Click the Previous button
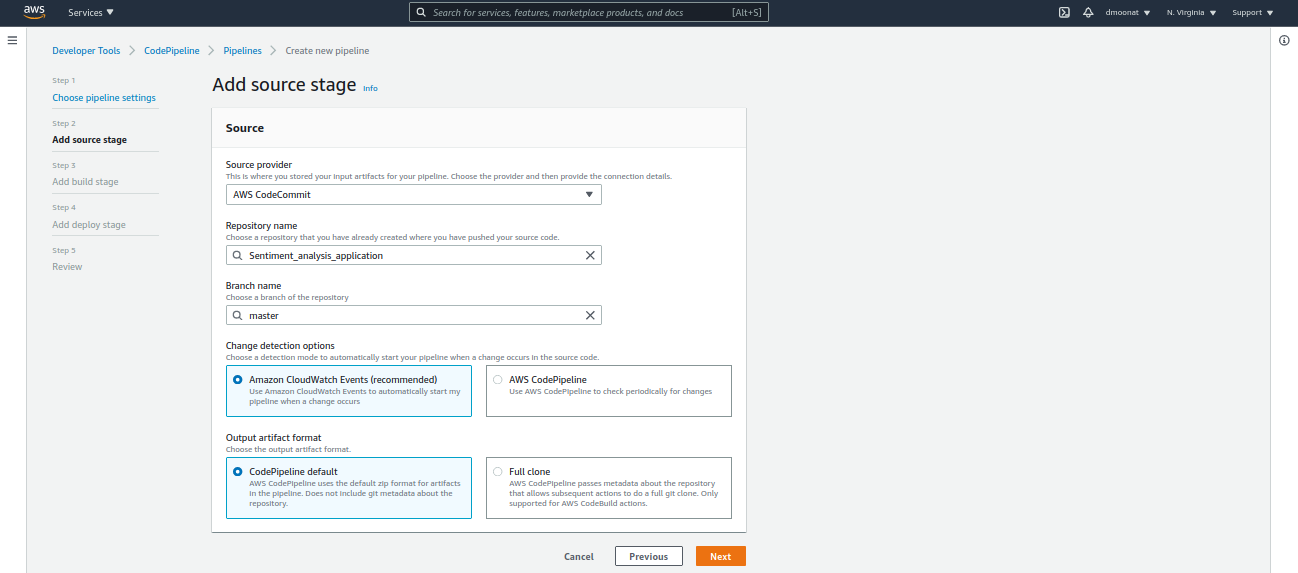The height and width of the screenshot is (573, 1298). 649,556
